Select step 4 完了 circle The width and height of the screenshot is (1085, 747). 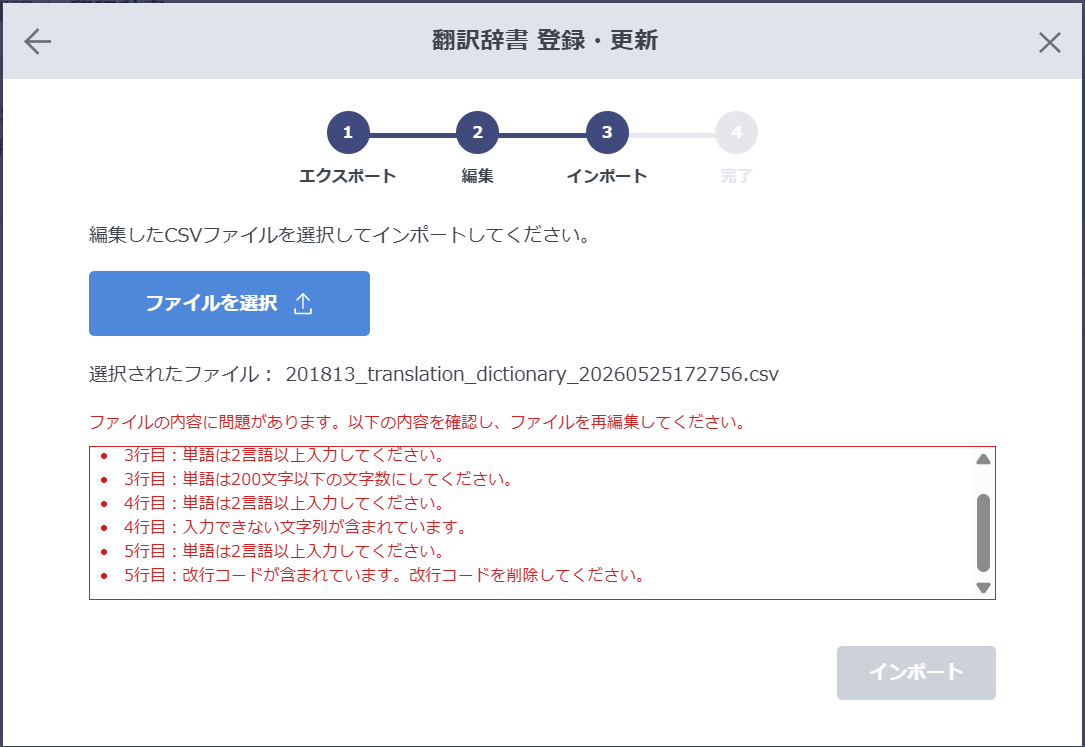click(736, 132)
